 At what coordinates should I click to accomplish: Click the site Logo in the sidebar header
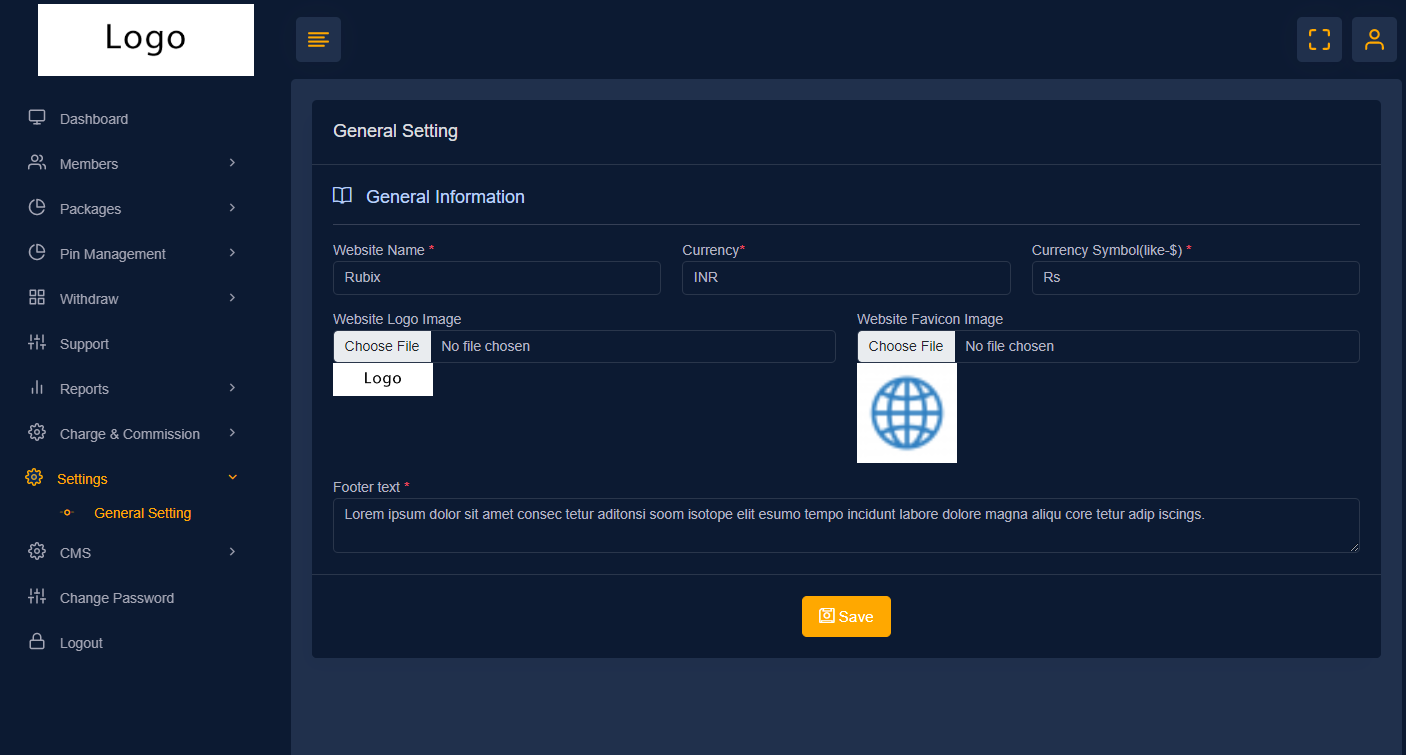(146, 40)
